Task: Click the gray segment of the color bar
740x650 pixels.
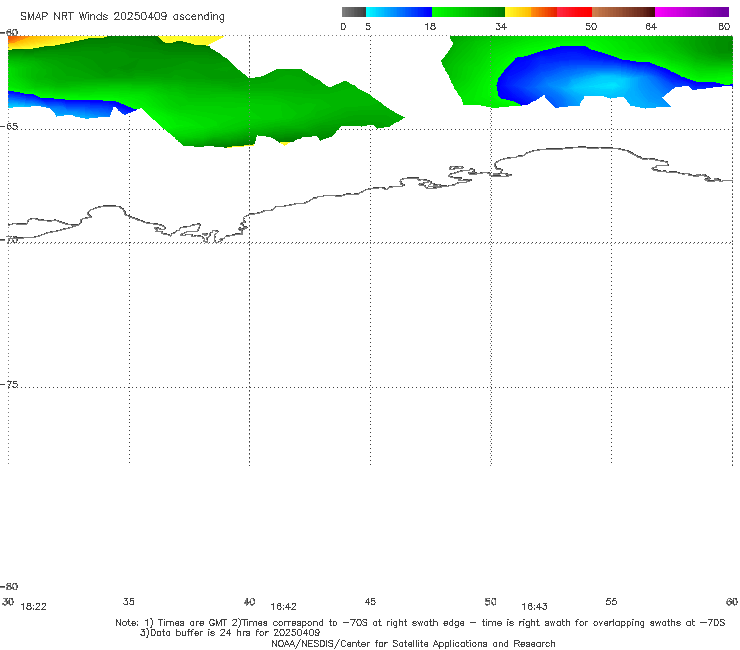Action: point(353,12)
